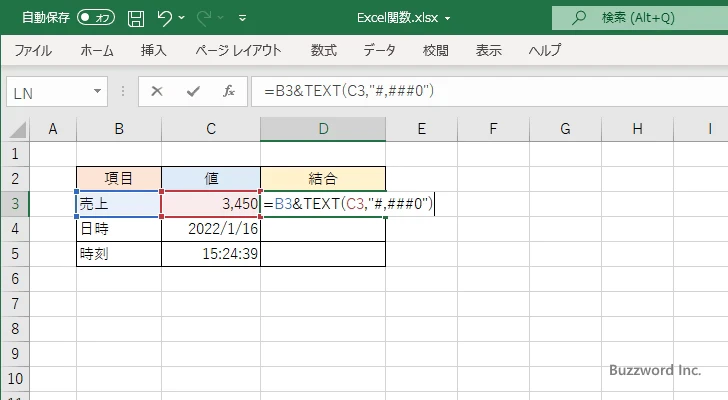Click the fx Insert Function icon
Viewport: 728px width, 400px height.
pyautogui.click(x=229, y=91)
